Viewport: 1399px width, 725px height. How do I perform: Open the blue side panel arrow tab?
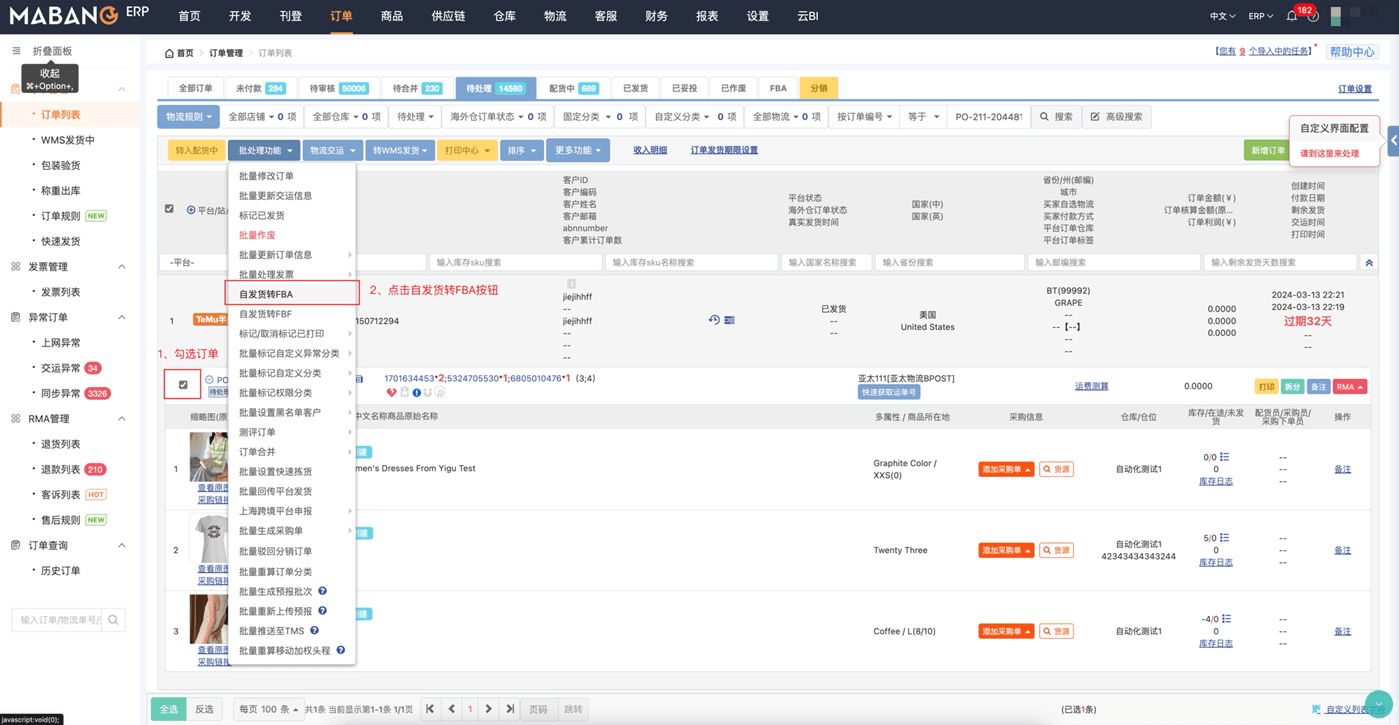[1393, 141]
